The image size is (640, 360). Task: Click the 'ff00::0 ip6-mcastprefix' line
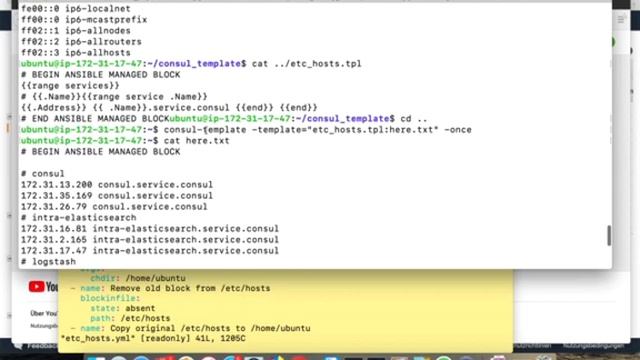pyautogui.click(x=84, y=20)
